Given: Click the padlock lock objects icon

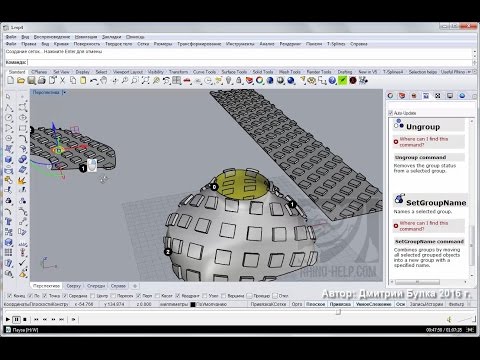Looking at the screenshot, I should [239, 80].
